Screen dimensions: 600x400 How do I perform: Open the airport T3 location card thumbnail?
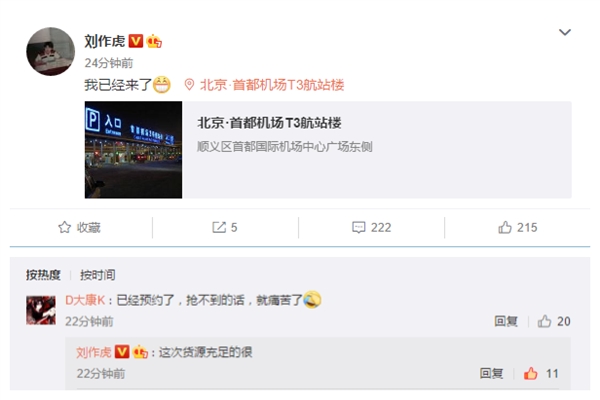tap(133, 150)
